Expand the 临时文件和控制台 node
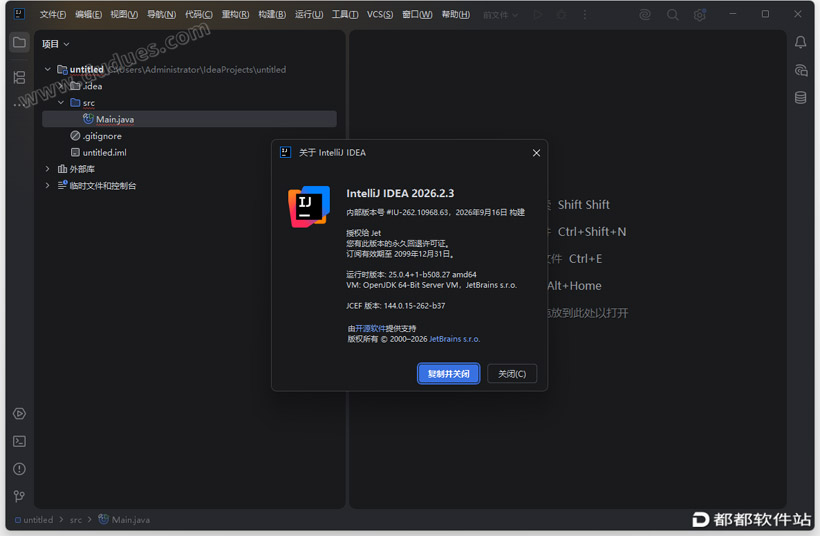 point(48,185)
